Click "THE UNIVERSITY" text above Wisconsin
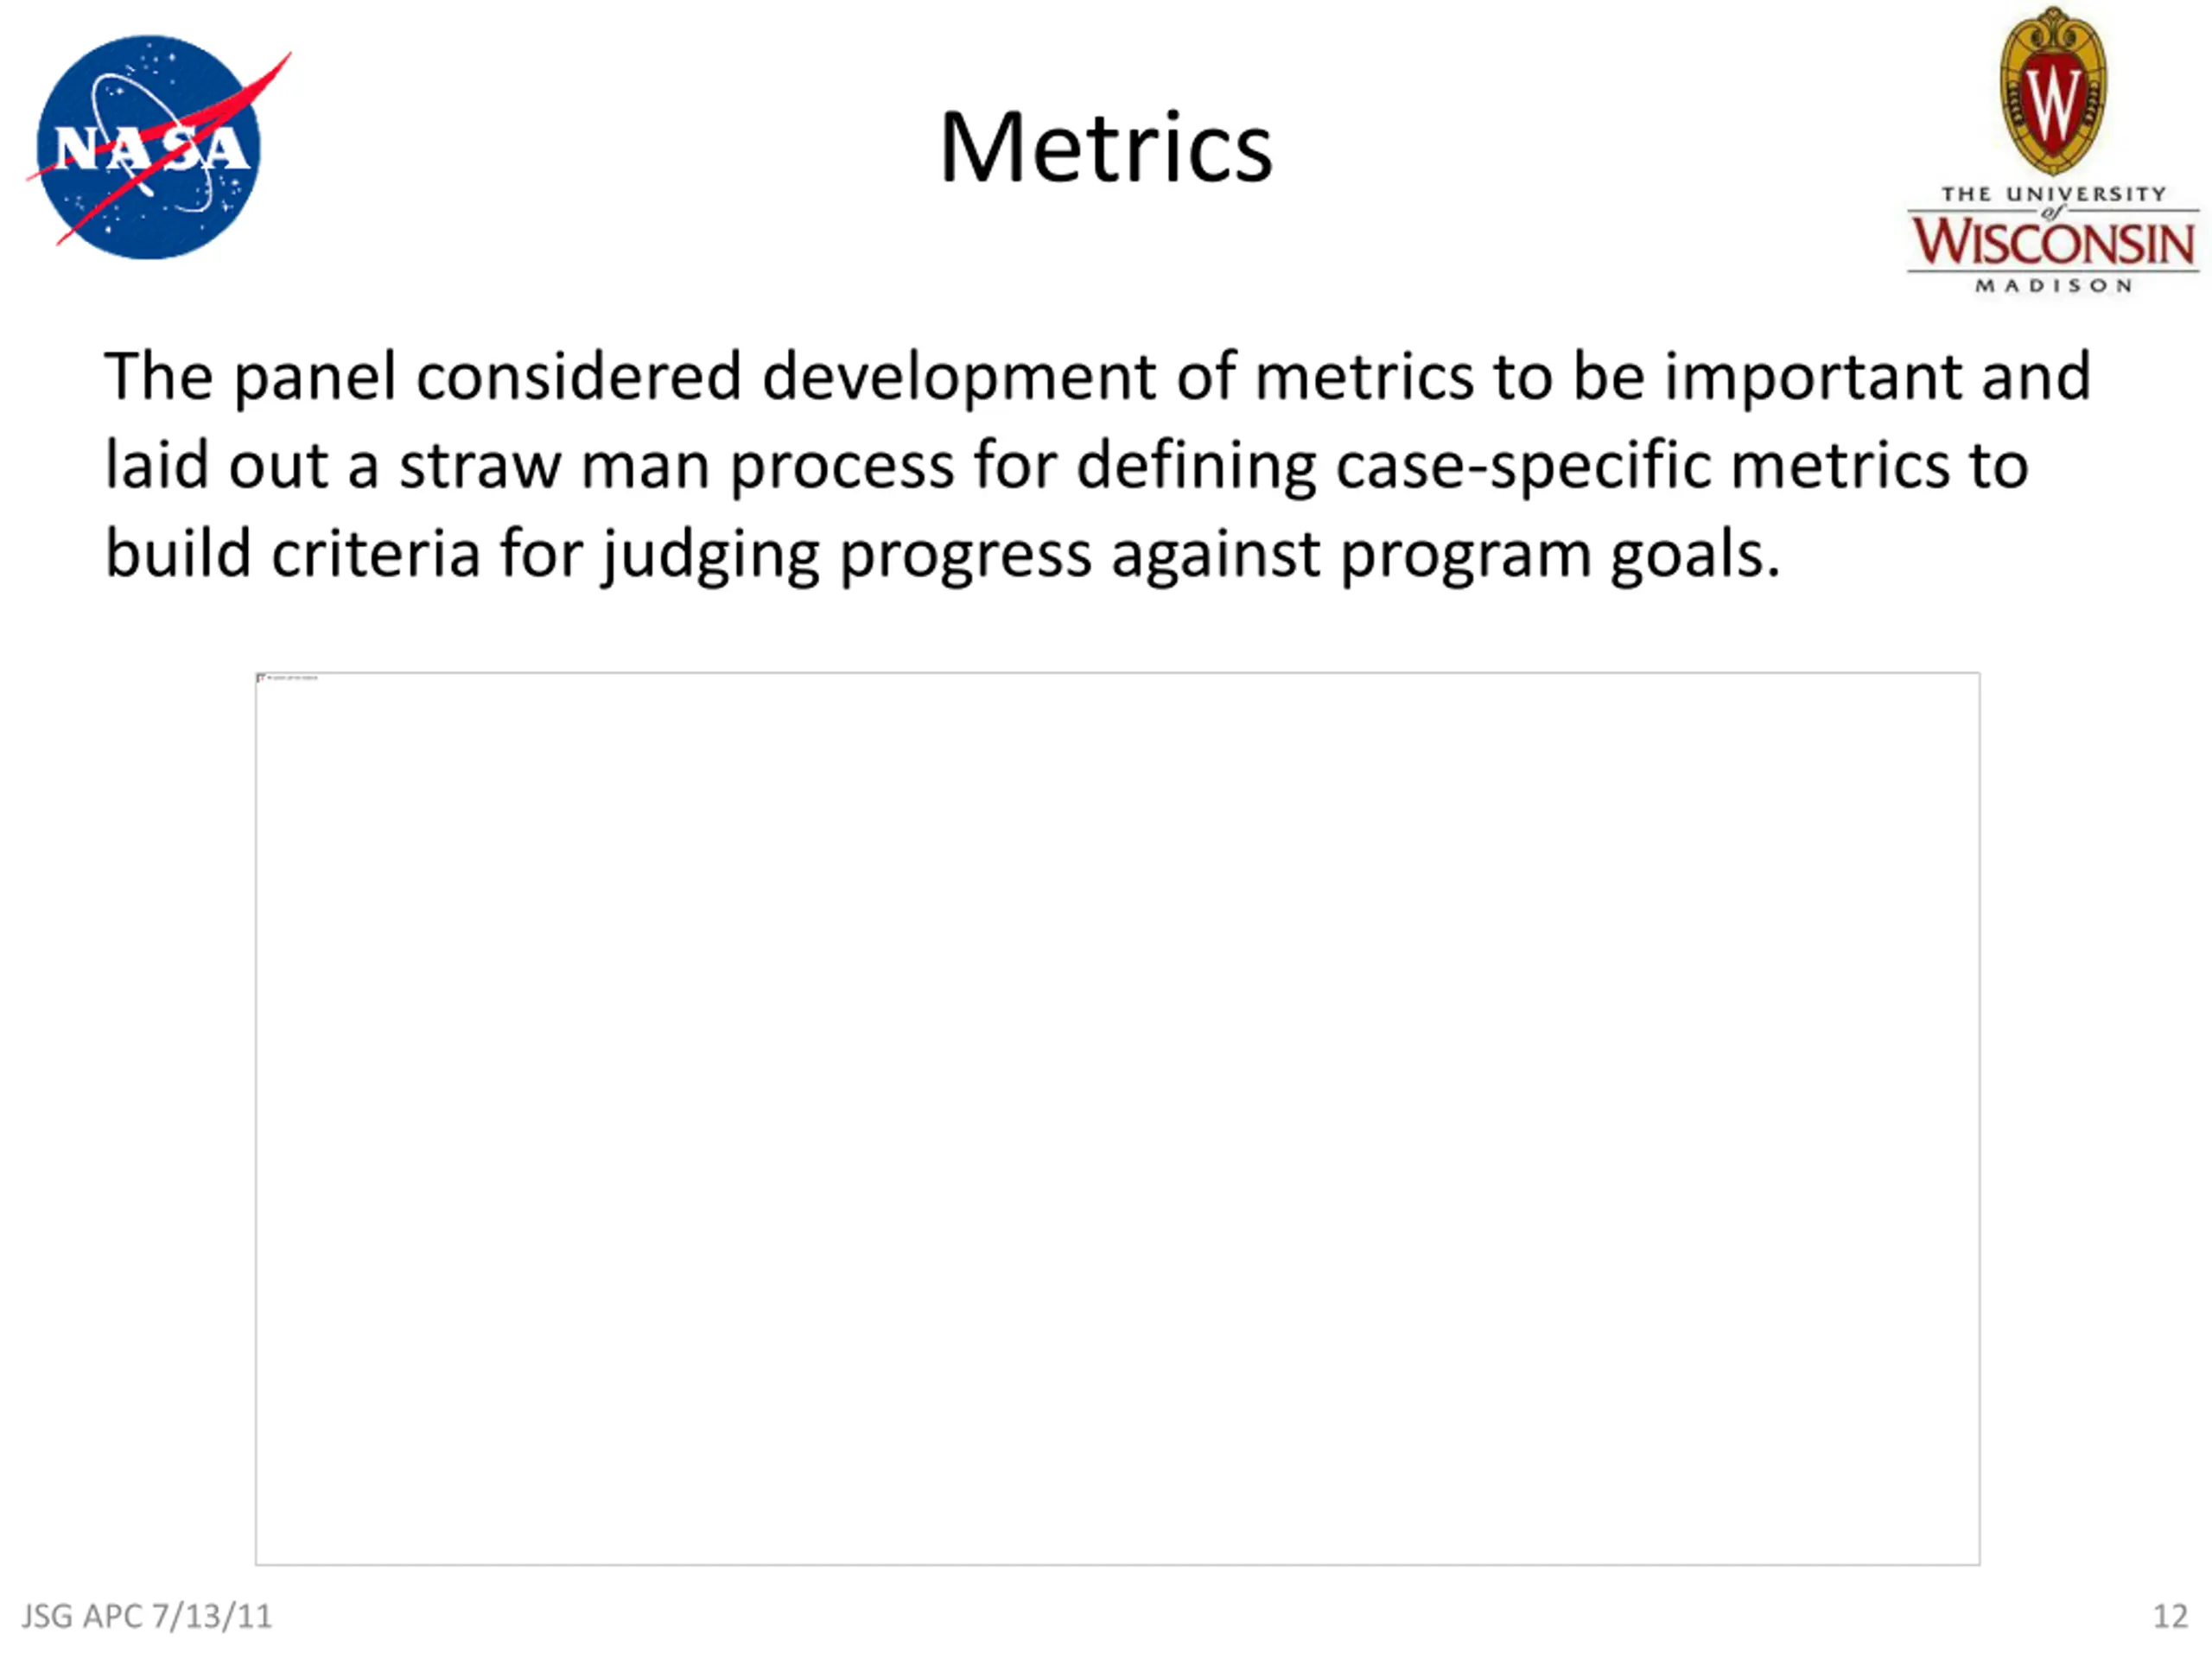The height and width of the screenshot is (1659, 2212). pos(2053,194)
